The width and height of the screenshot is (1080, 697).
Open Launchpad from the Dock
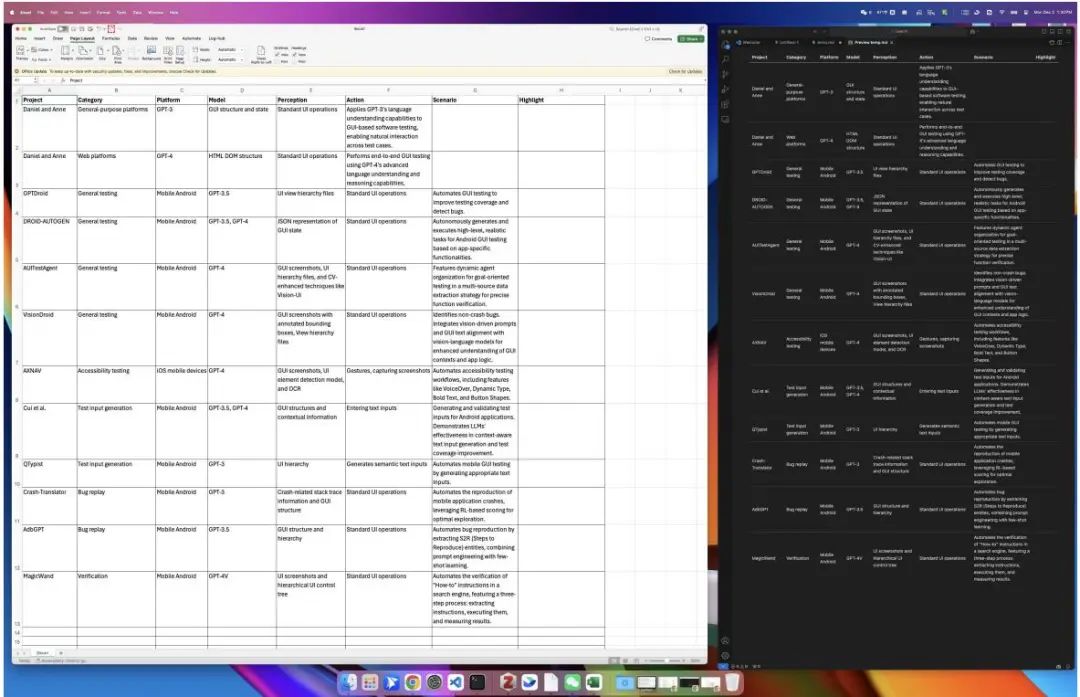[371, 683]
